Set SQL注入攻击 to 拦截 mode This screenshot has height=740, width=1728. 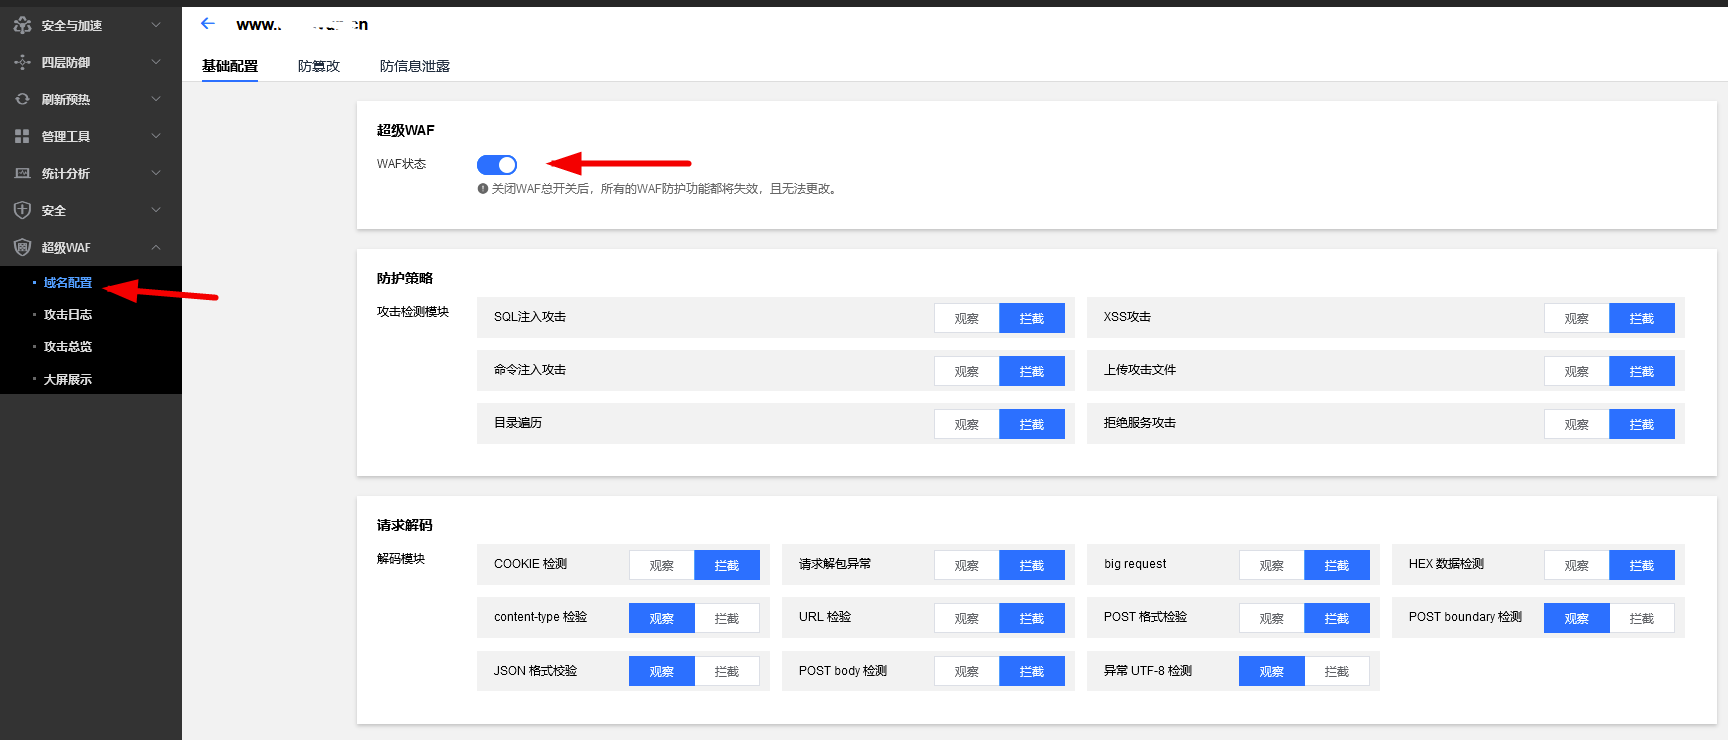point(1032,318)
